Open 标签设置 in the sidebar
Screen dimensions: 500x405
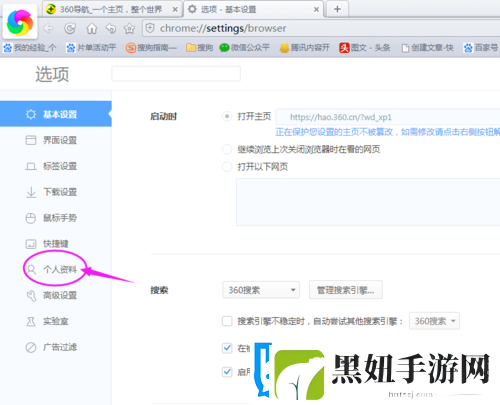pos(56,166)
